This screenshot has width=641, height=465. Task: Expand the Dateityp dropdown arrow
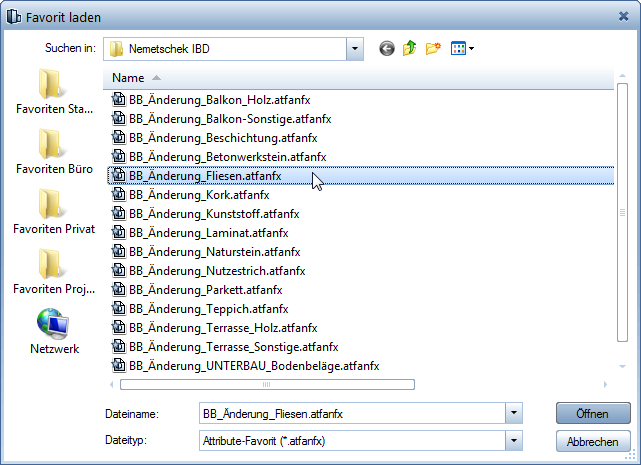[514, 440]
